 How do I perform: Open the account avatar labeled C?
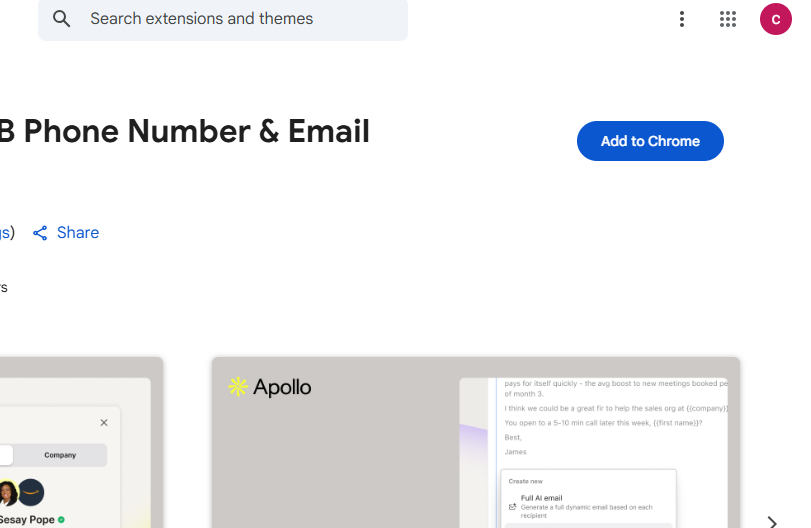(x=776, y=19)
